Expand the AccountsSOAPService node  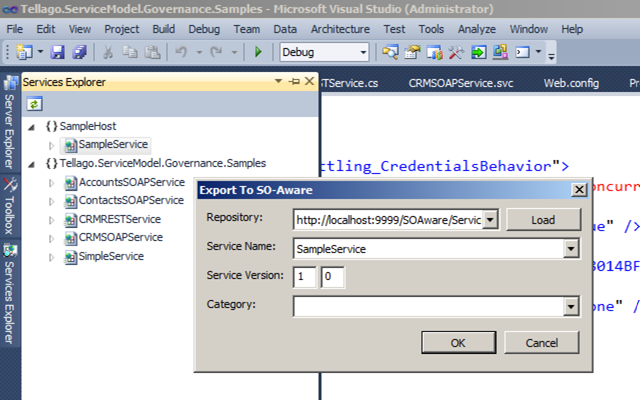click(x=51, y=183)
